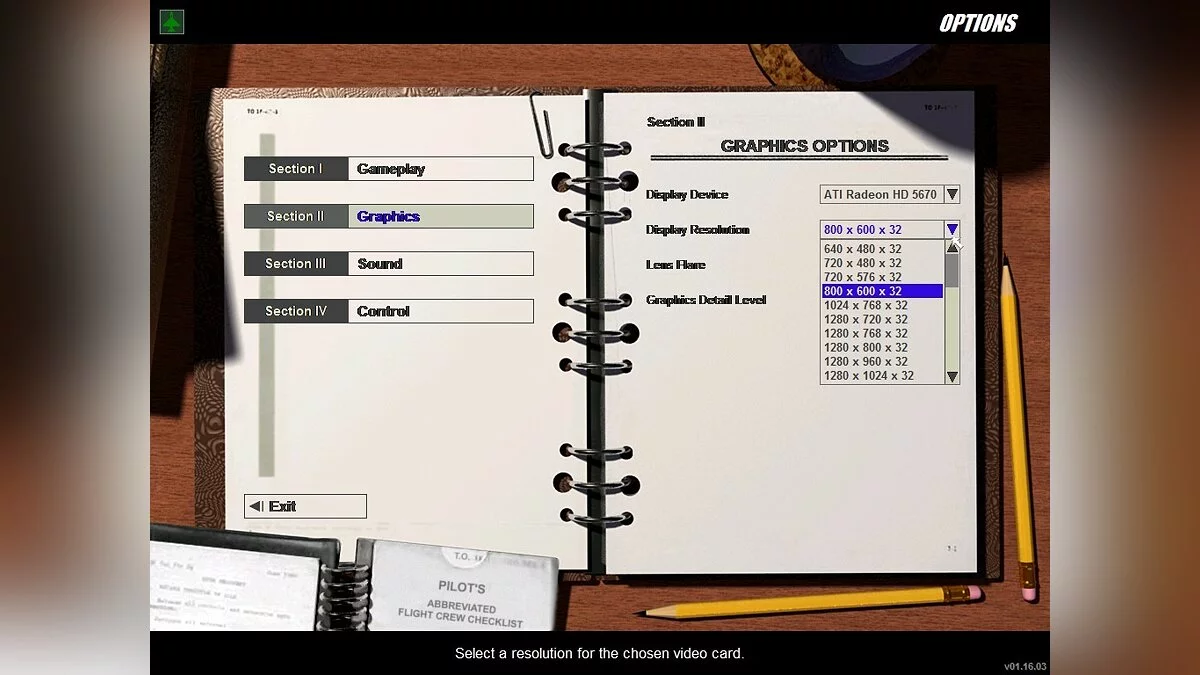Pick 1280 x 768 x 32 option

pyautogui.click(x=882, y=333)
